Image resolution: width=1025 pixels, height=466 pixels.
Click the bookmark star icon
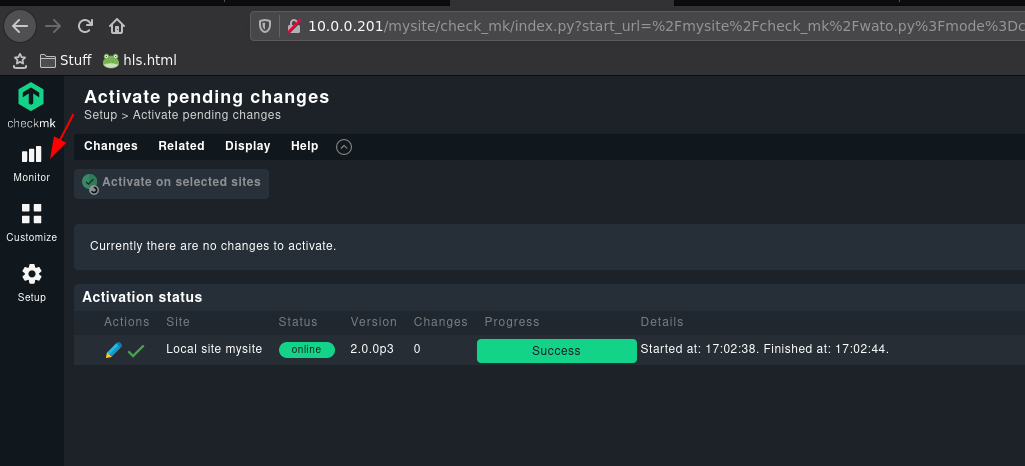click(x=19, y=60)
